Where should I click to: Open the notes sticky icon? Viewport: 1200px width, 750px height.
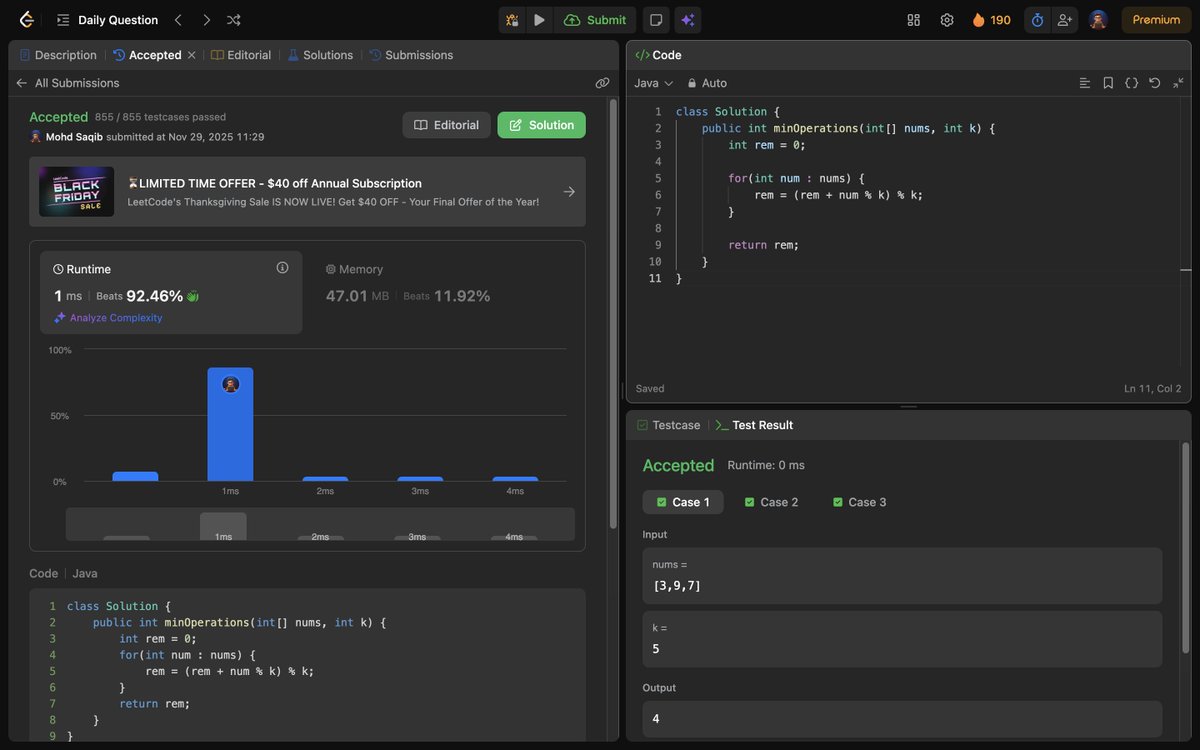656,20
